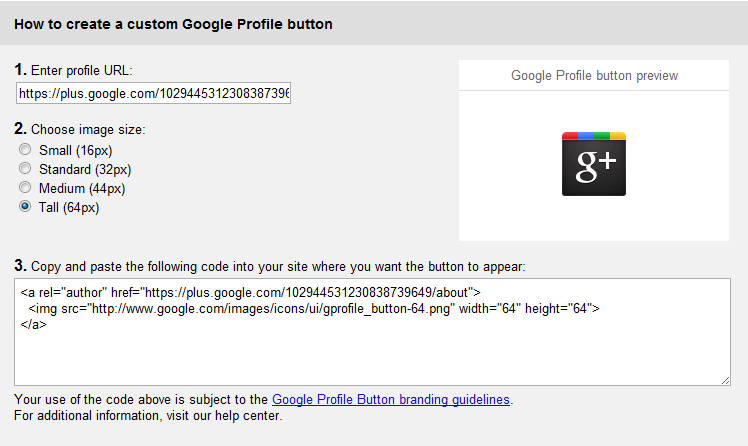Click the 'Choose image size:' label
Screen dimensions: 748x446
[88, 130]
